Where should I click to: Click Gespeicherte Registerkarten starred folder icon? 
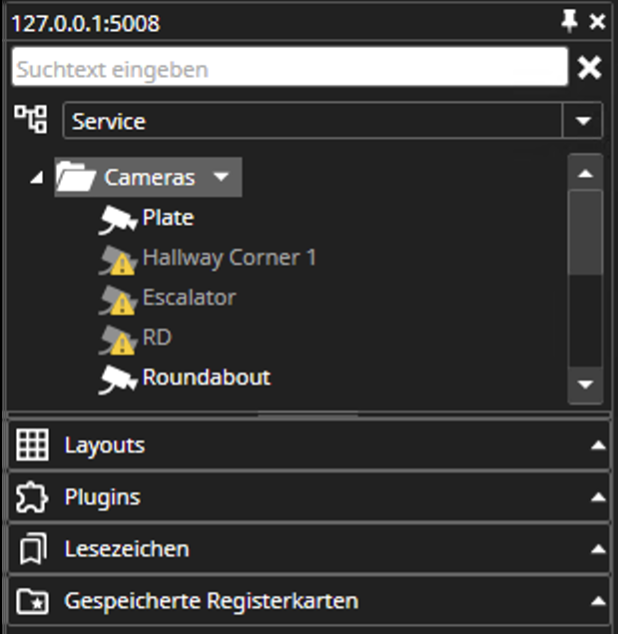32,601
